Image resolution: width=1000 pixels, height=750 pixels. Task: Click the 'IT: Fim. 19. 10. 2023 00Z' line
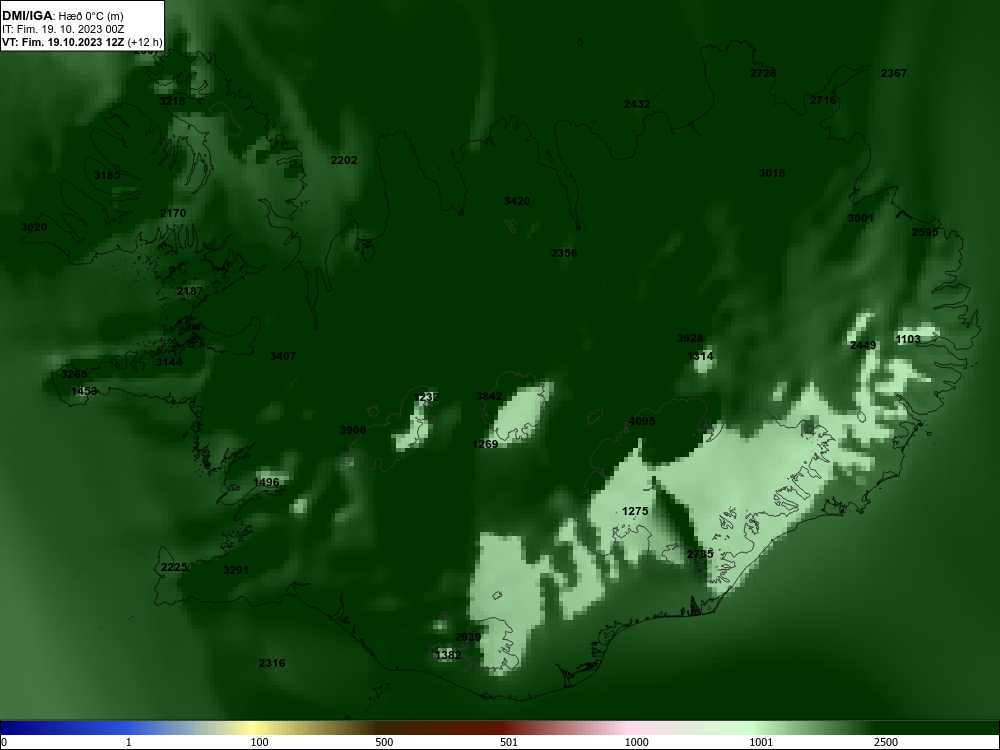pos(62,29)
